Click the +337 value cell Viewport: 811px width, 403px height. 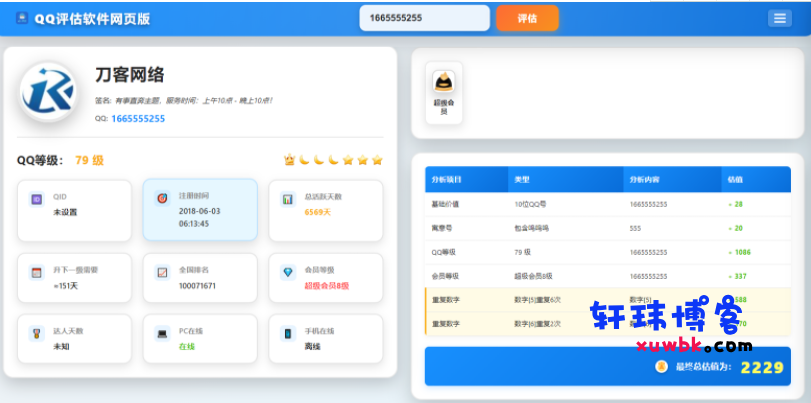737,276
